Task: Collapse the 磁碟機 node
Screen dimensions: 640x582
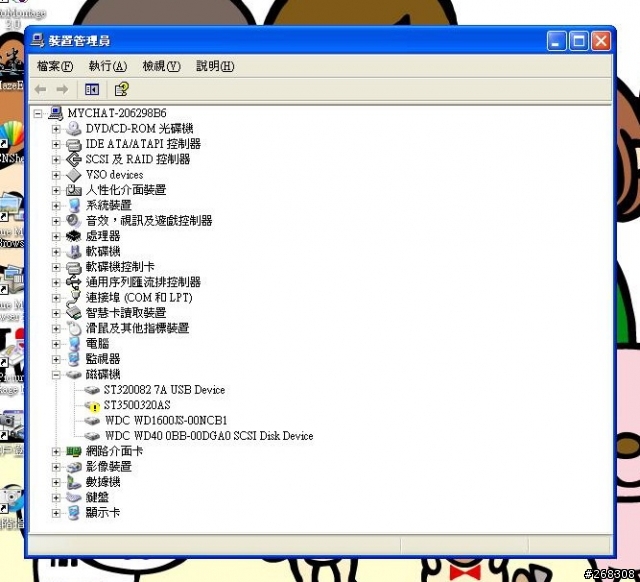Action: coord(56,375)
